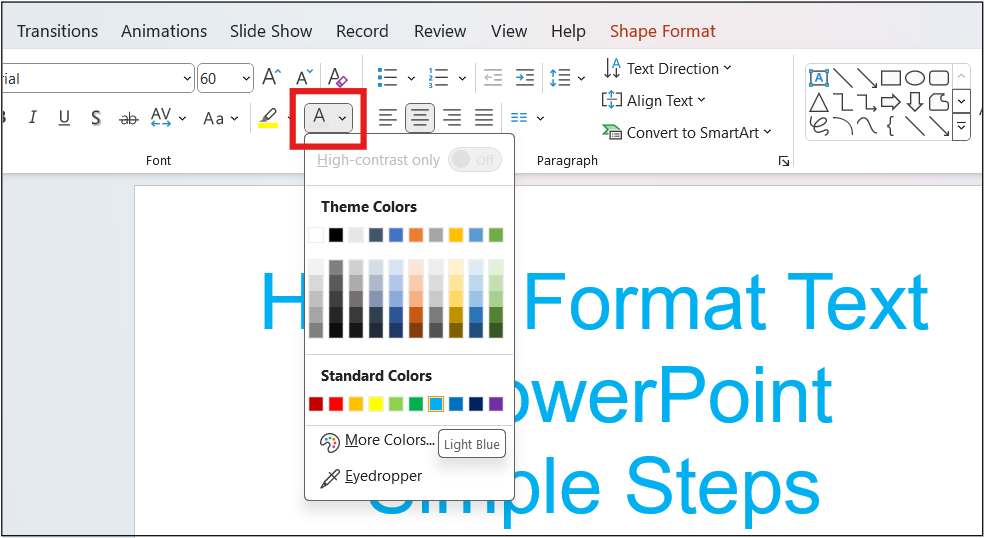Toggle text shadow S button
This screenshot has height=538, width=984.
(x=95, y=117)
